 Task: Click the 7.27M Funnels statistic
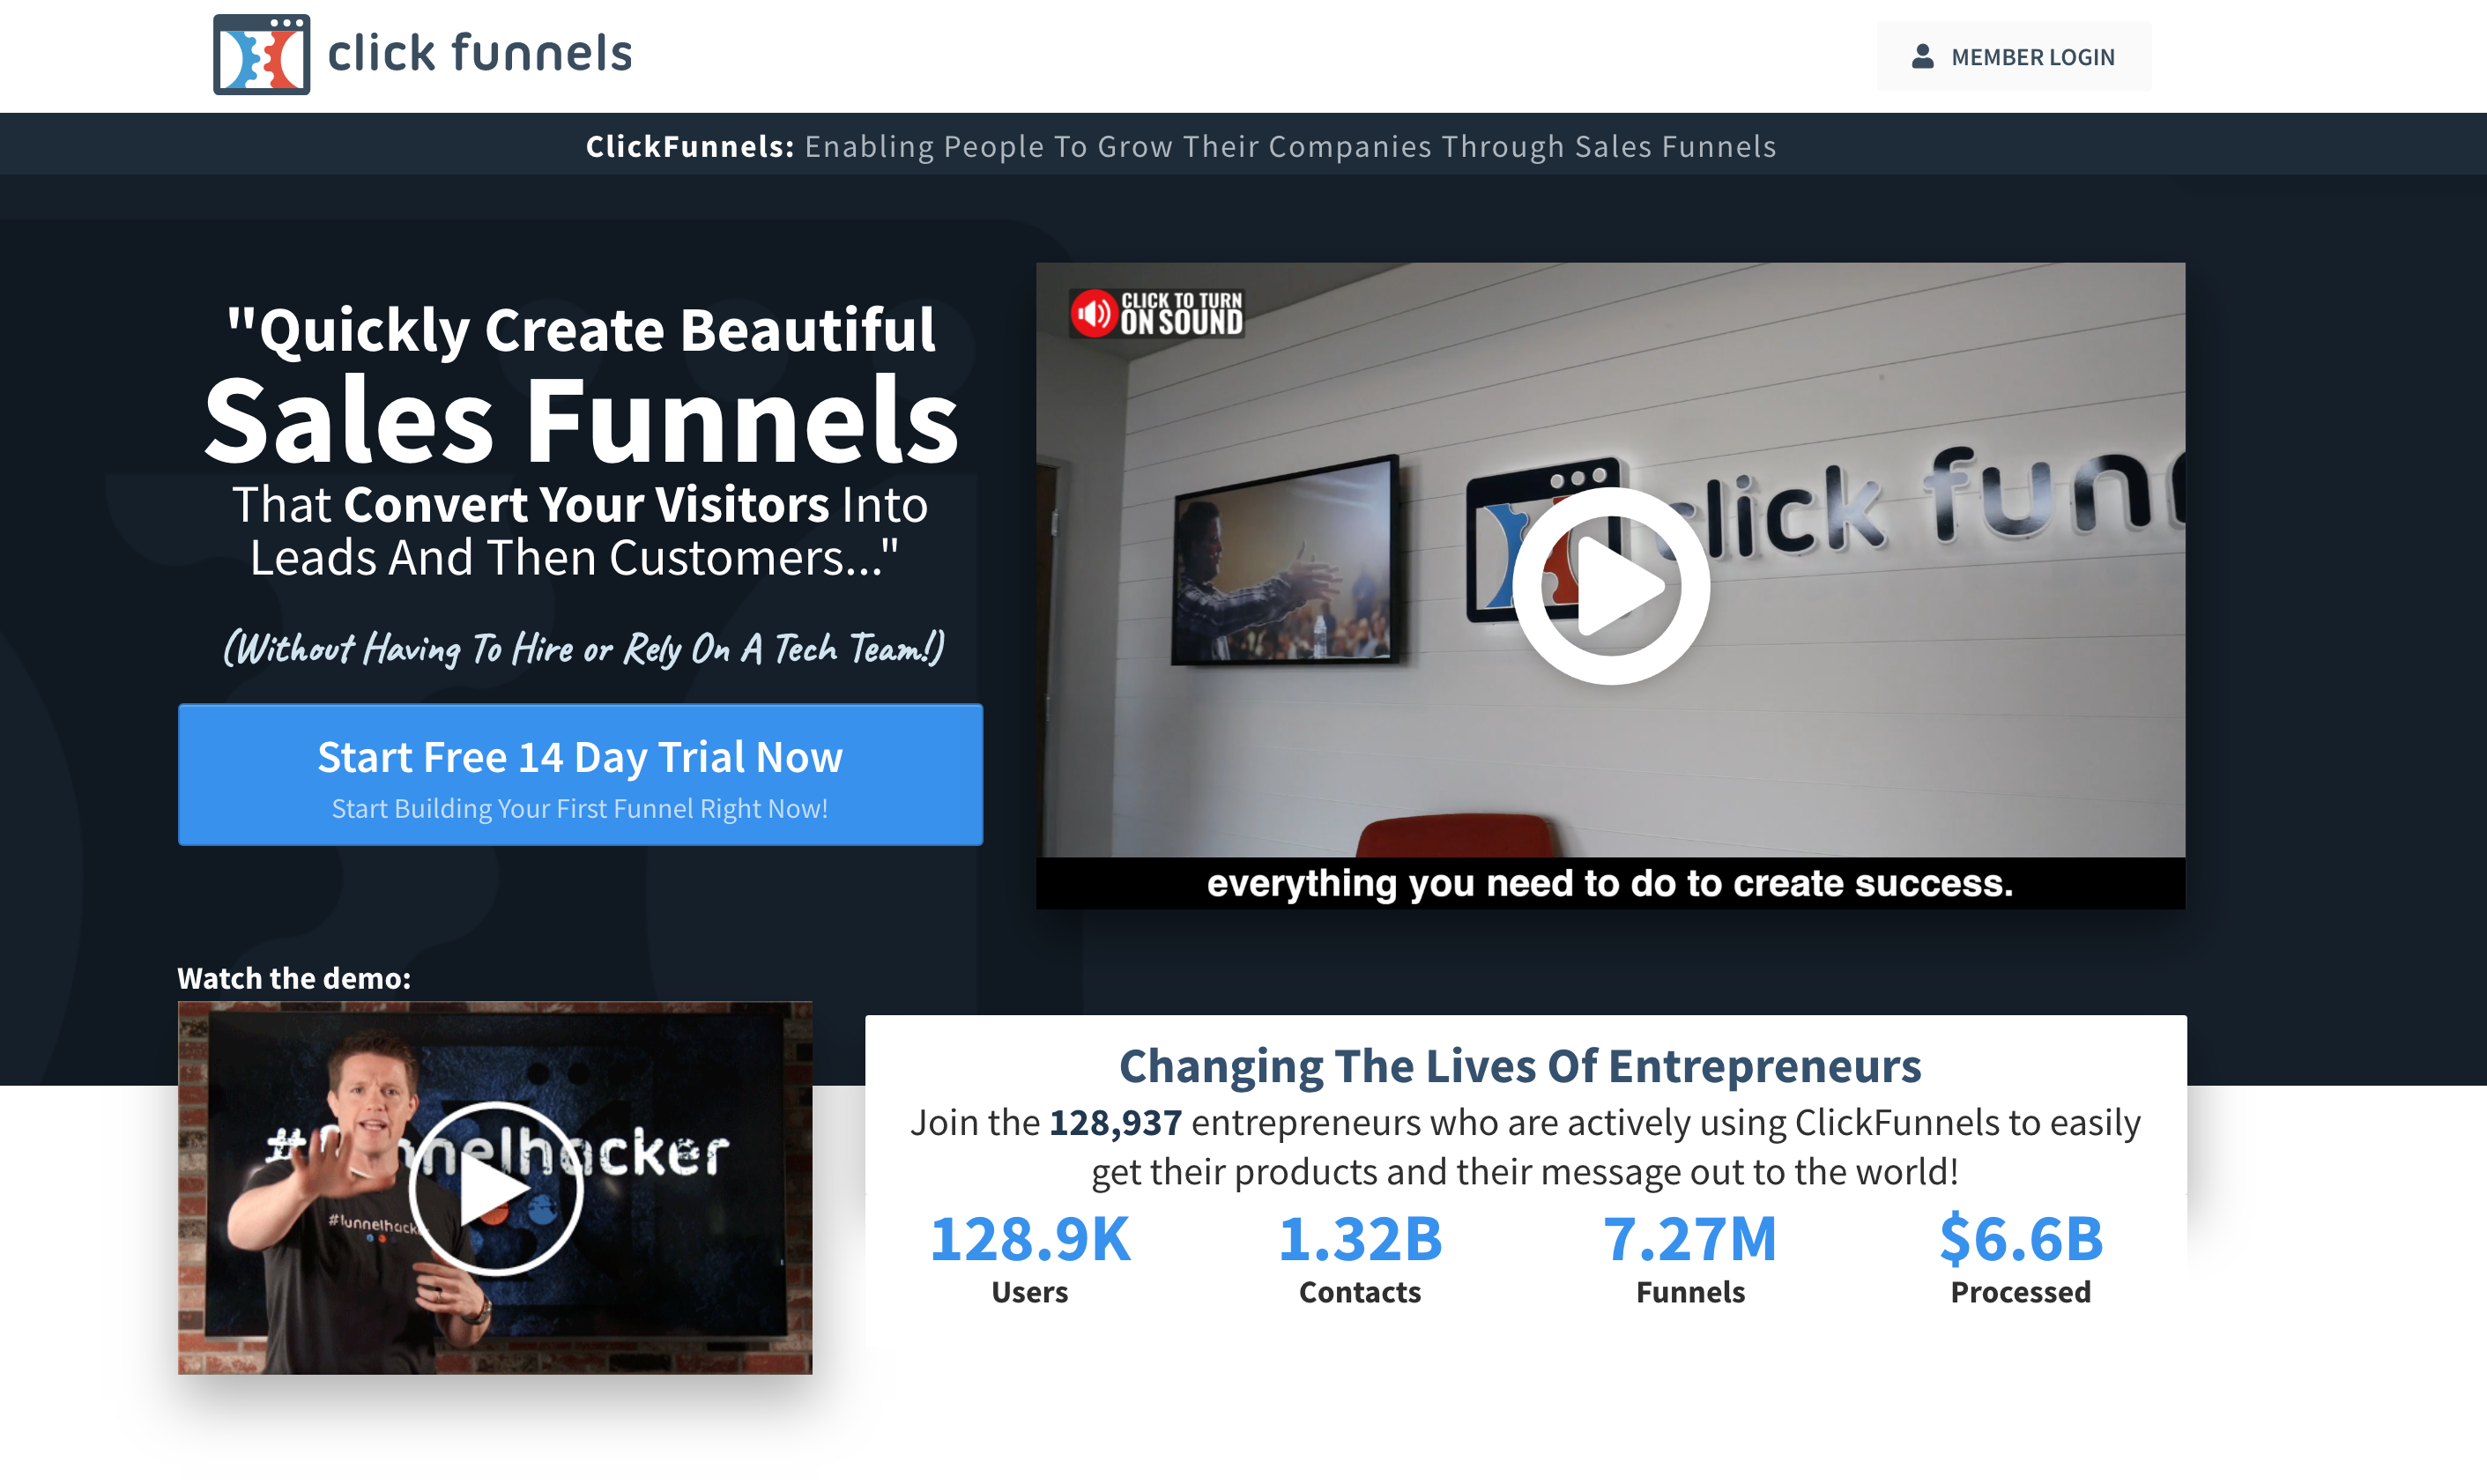click(x=1690, y=1258)
